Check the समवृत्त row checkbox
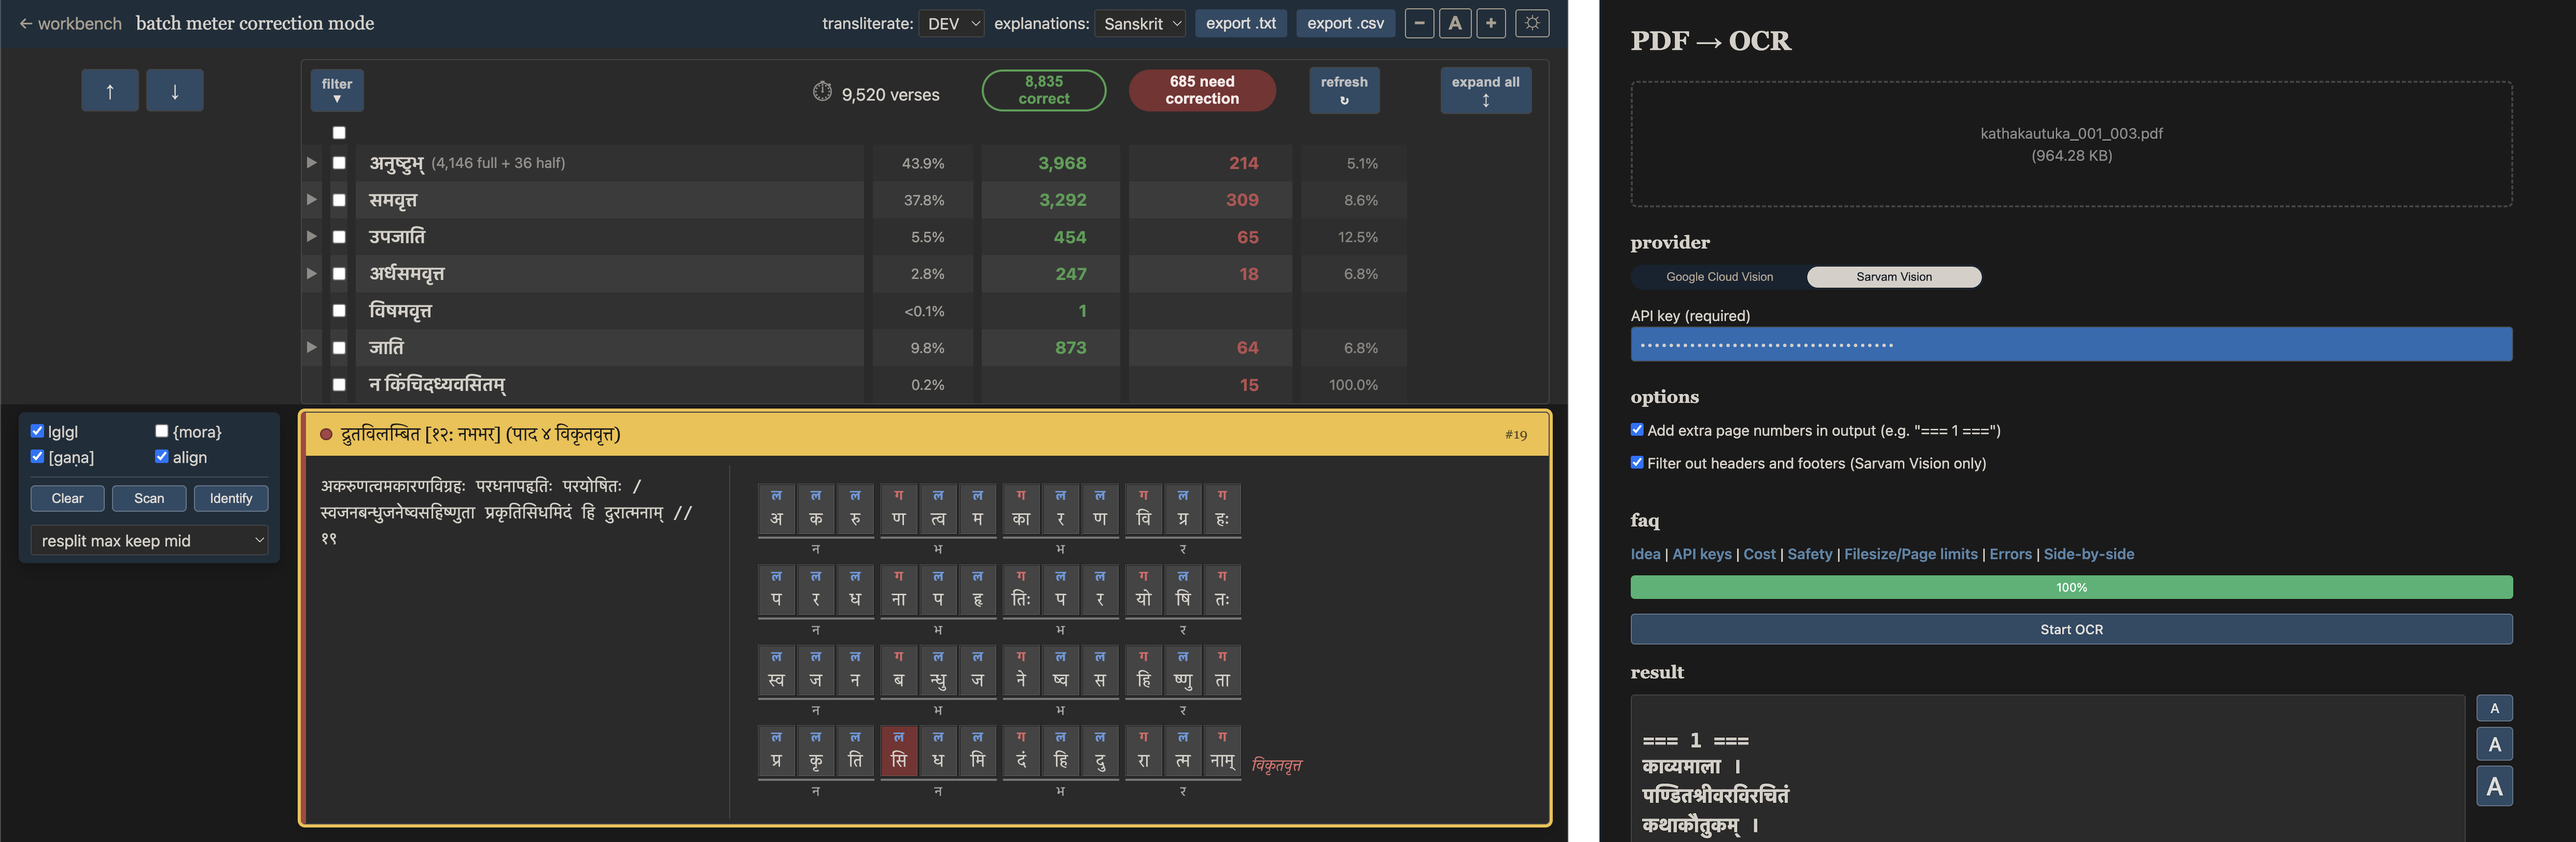The image size is (2576, 842). [x=339, y=200]
